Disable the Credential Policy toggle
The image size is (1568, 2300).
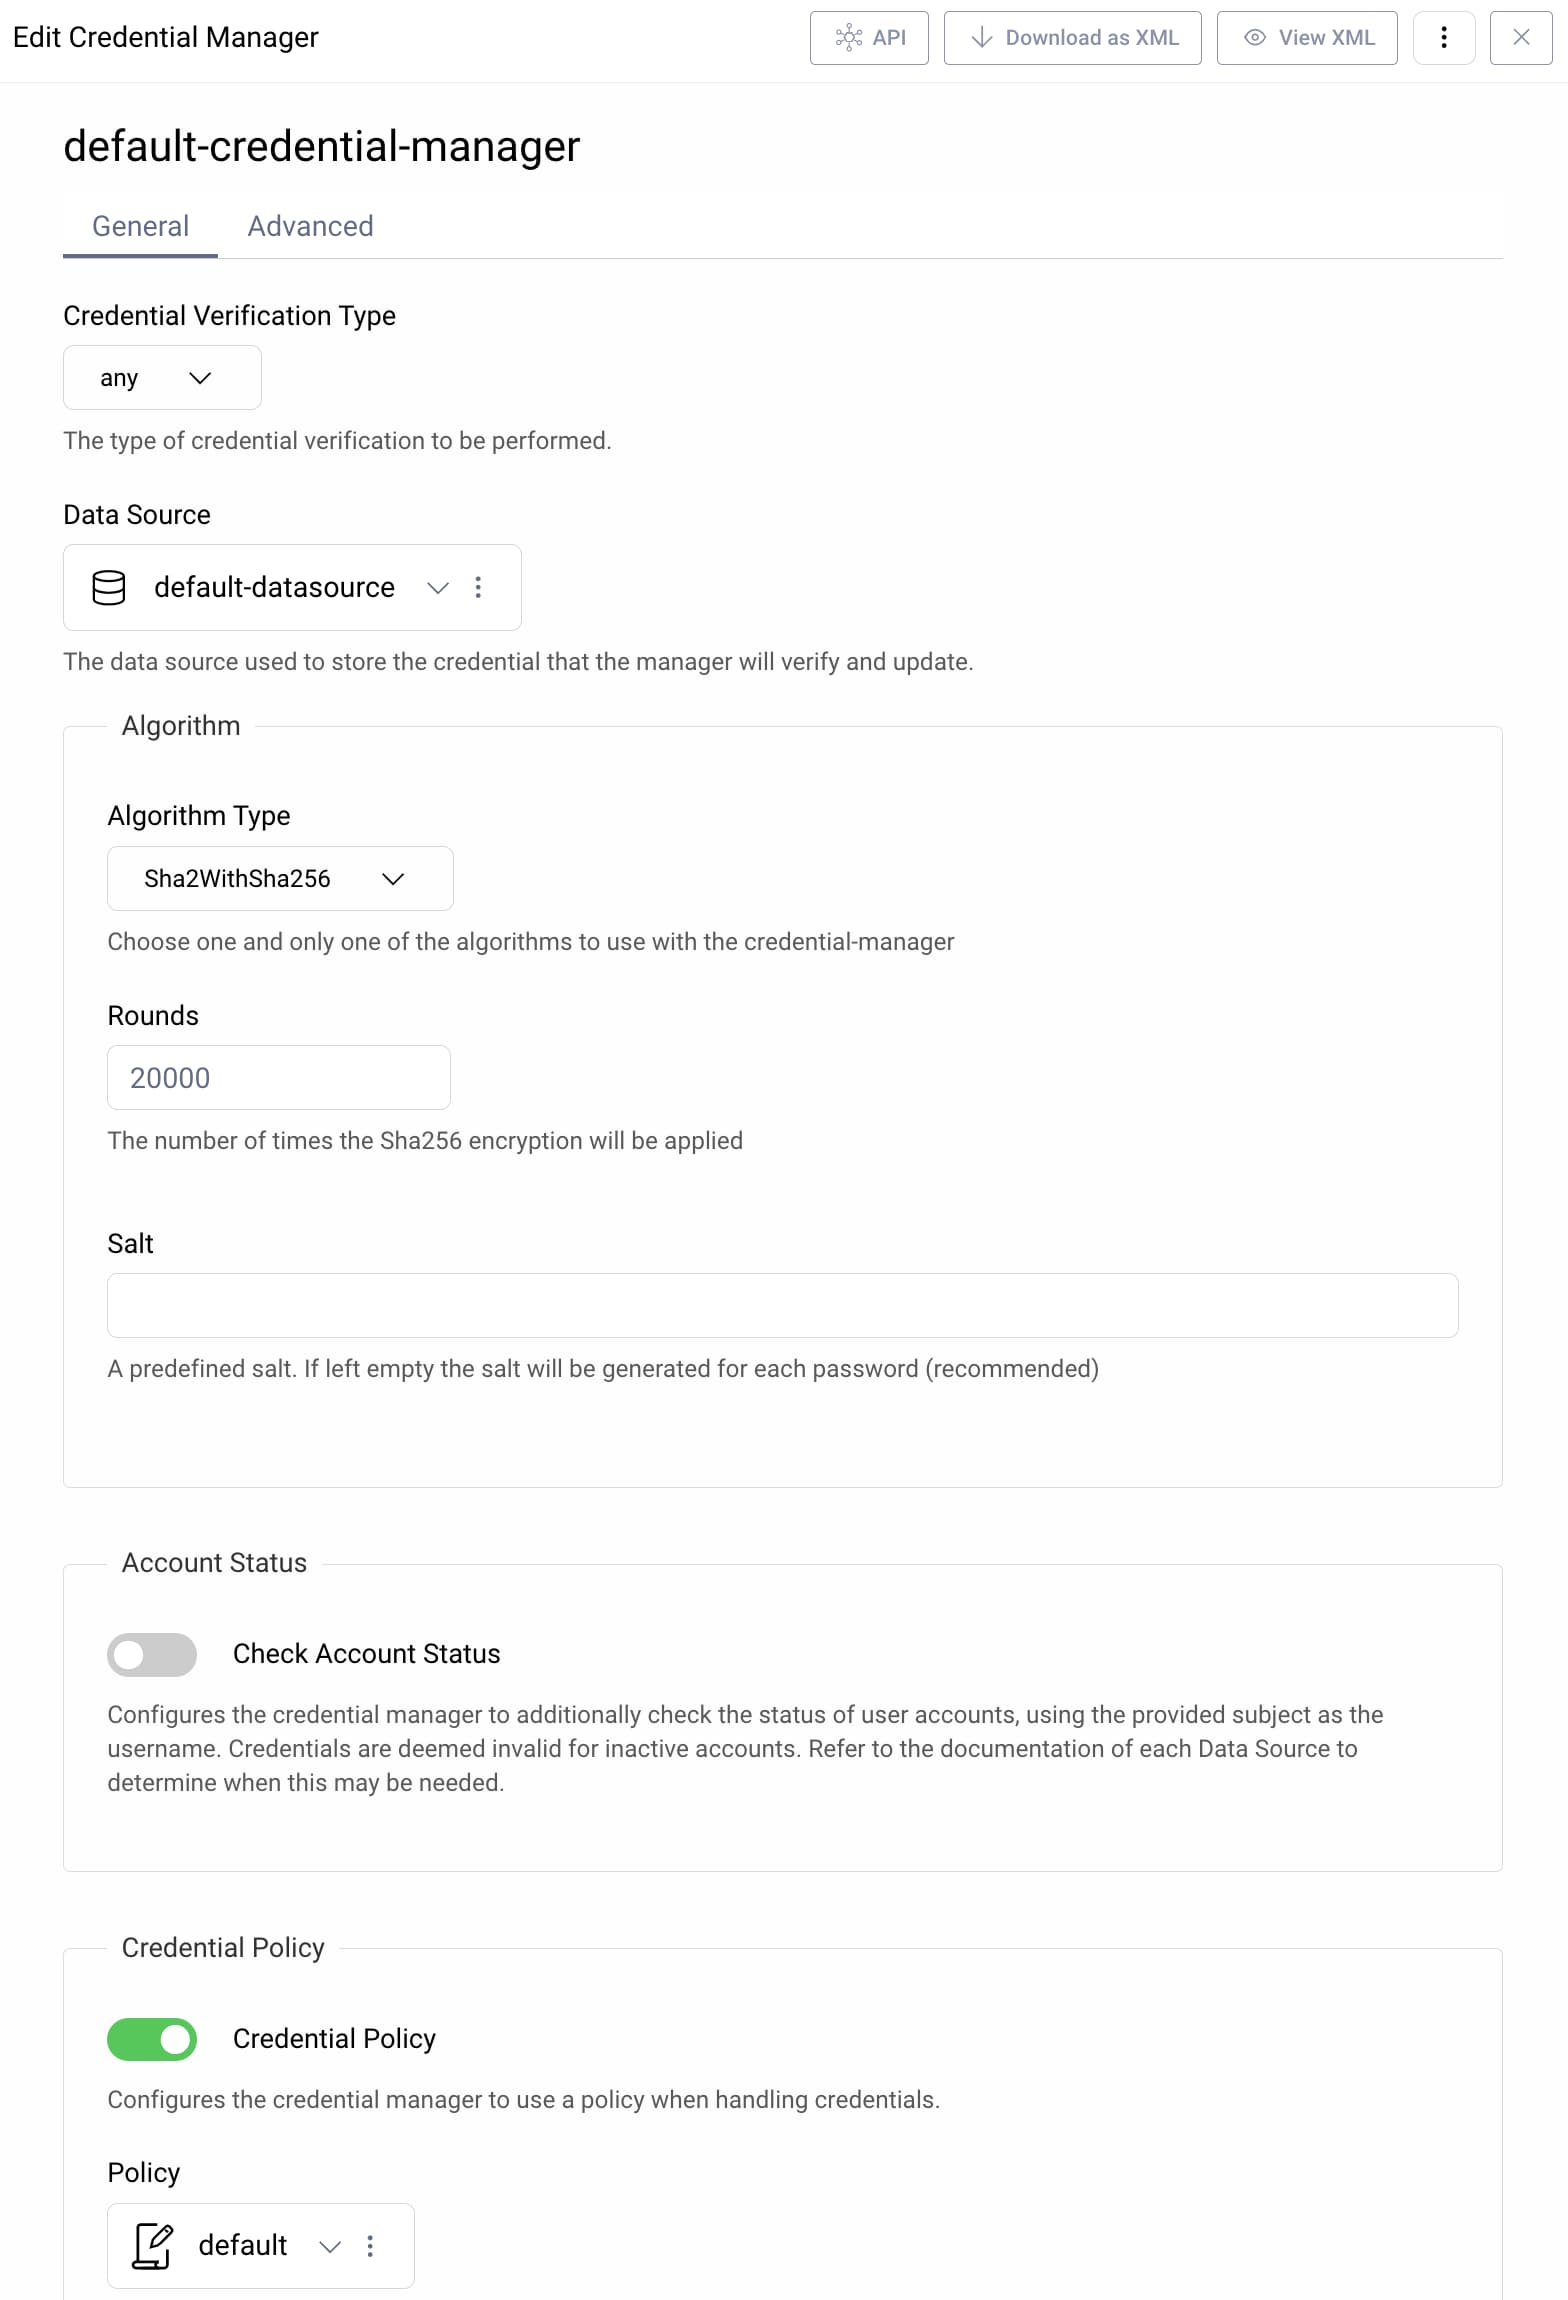(x=152, y=2038)
